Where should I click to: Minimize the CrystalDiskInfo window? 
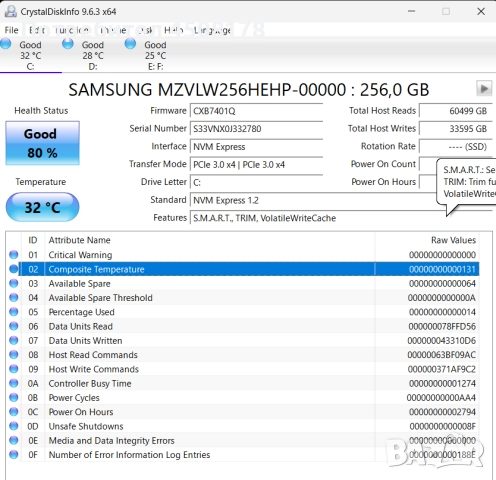(x=412, y=11)
